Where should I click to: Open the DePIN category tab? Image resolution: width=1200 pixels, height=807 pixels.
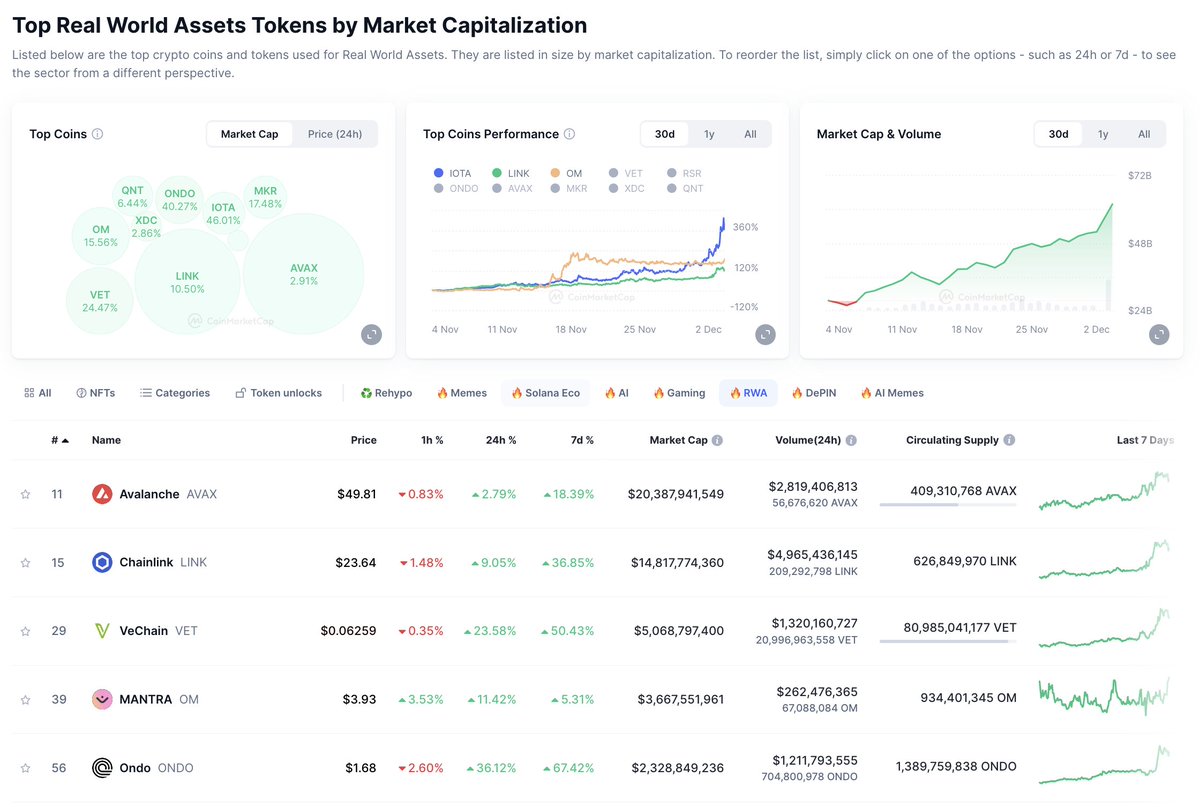[813, 393]
